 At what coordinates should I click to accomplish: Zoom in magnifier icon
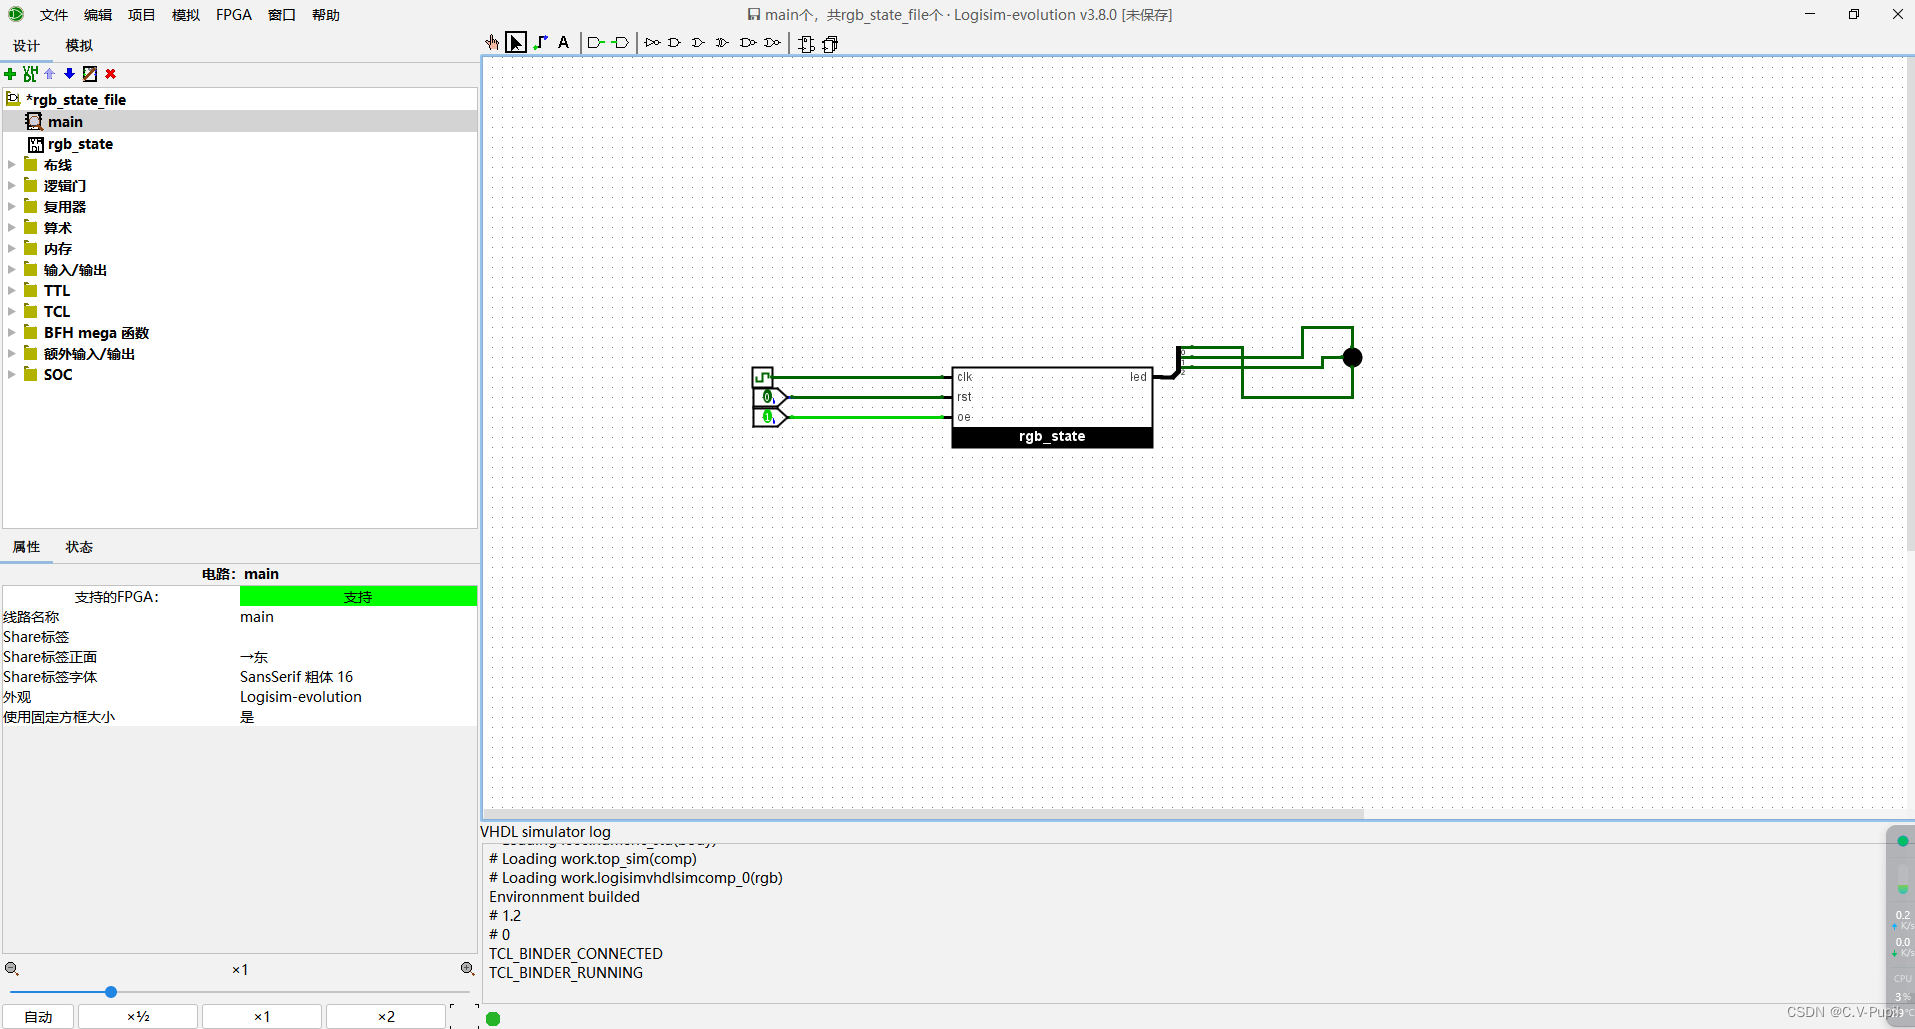coord(467,969)
